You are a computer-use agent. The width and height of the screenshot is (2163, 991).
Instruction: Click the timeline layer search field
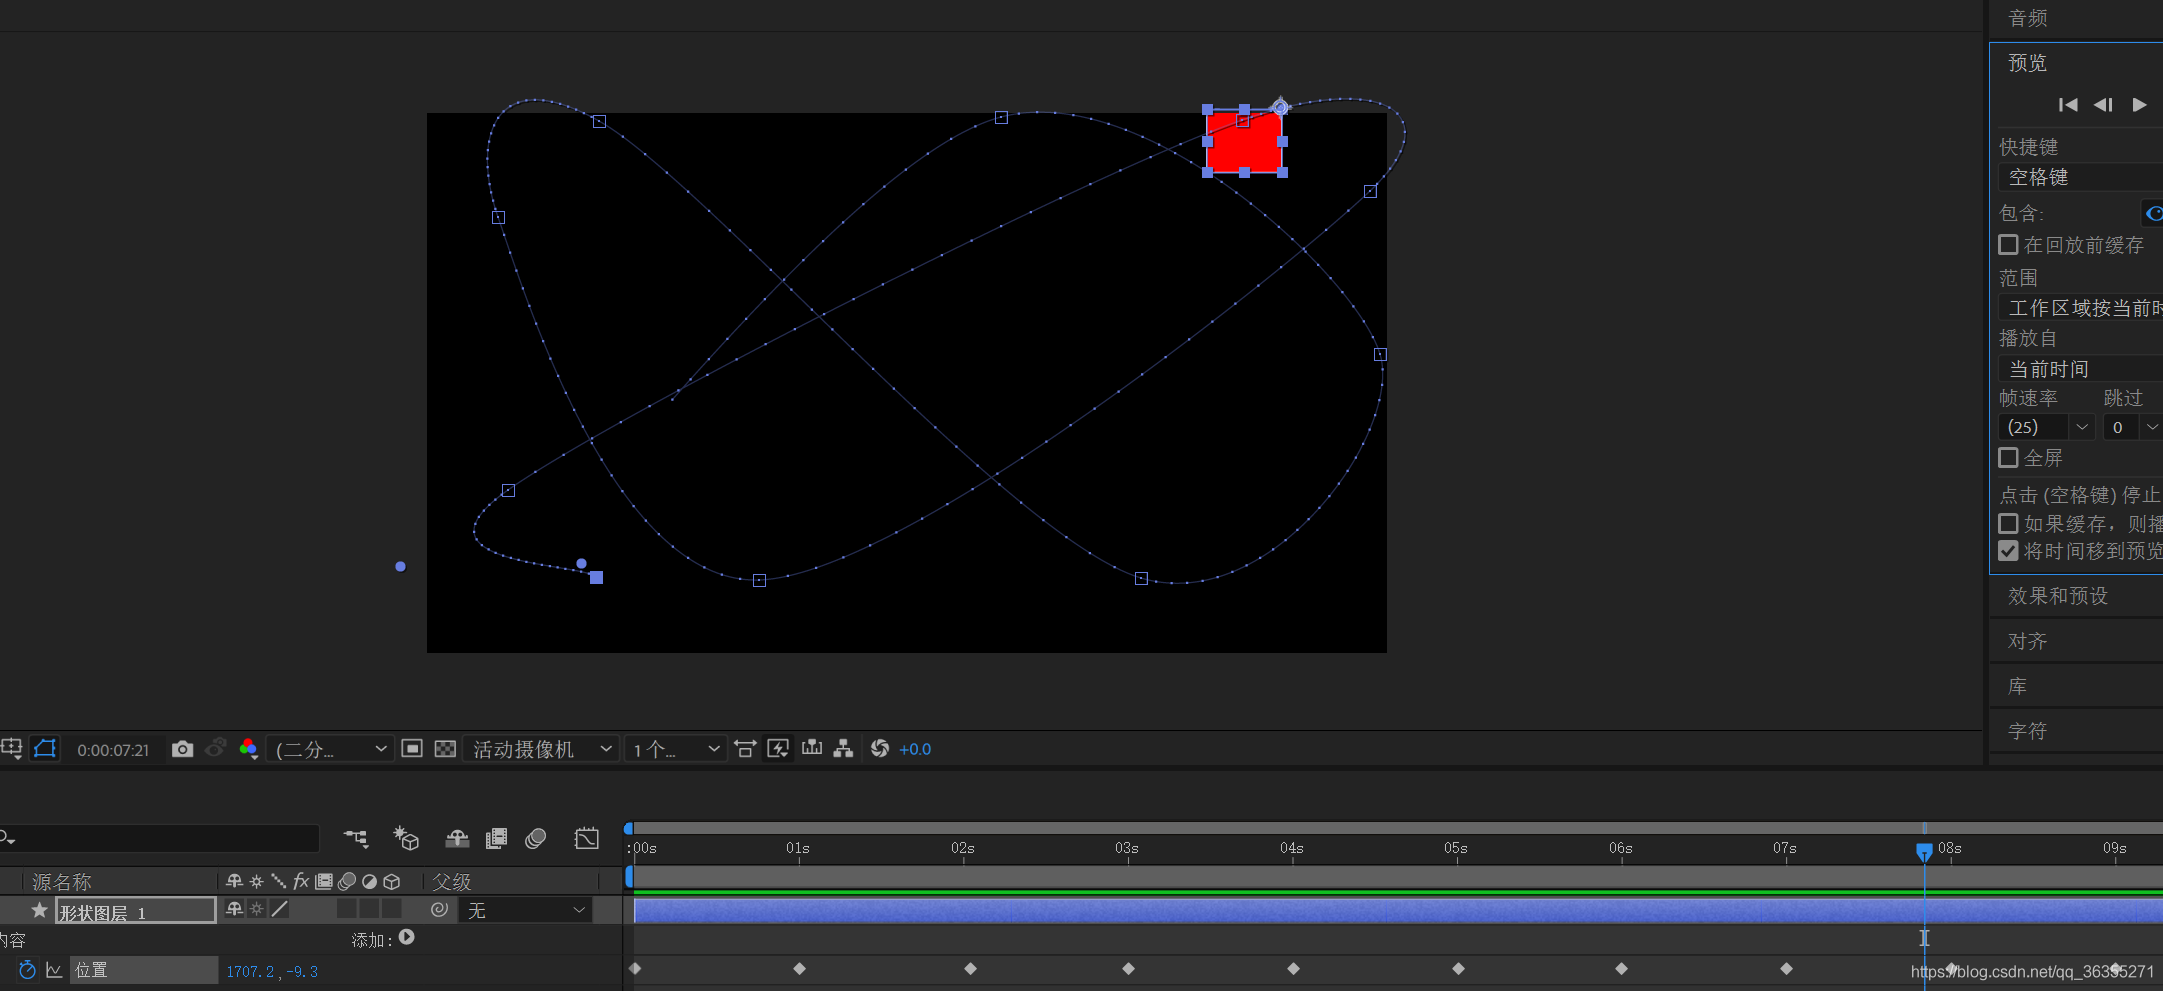[x=160, y=838]
